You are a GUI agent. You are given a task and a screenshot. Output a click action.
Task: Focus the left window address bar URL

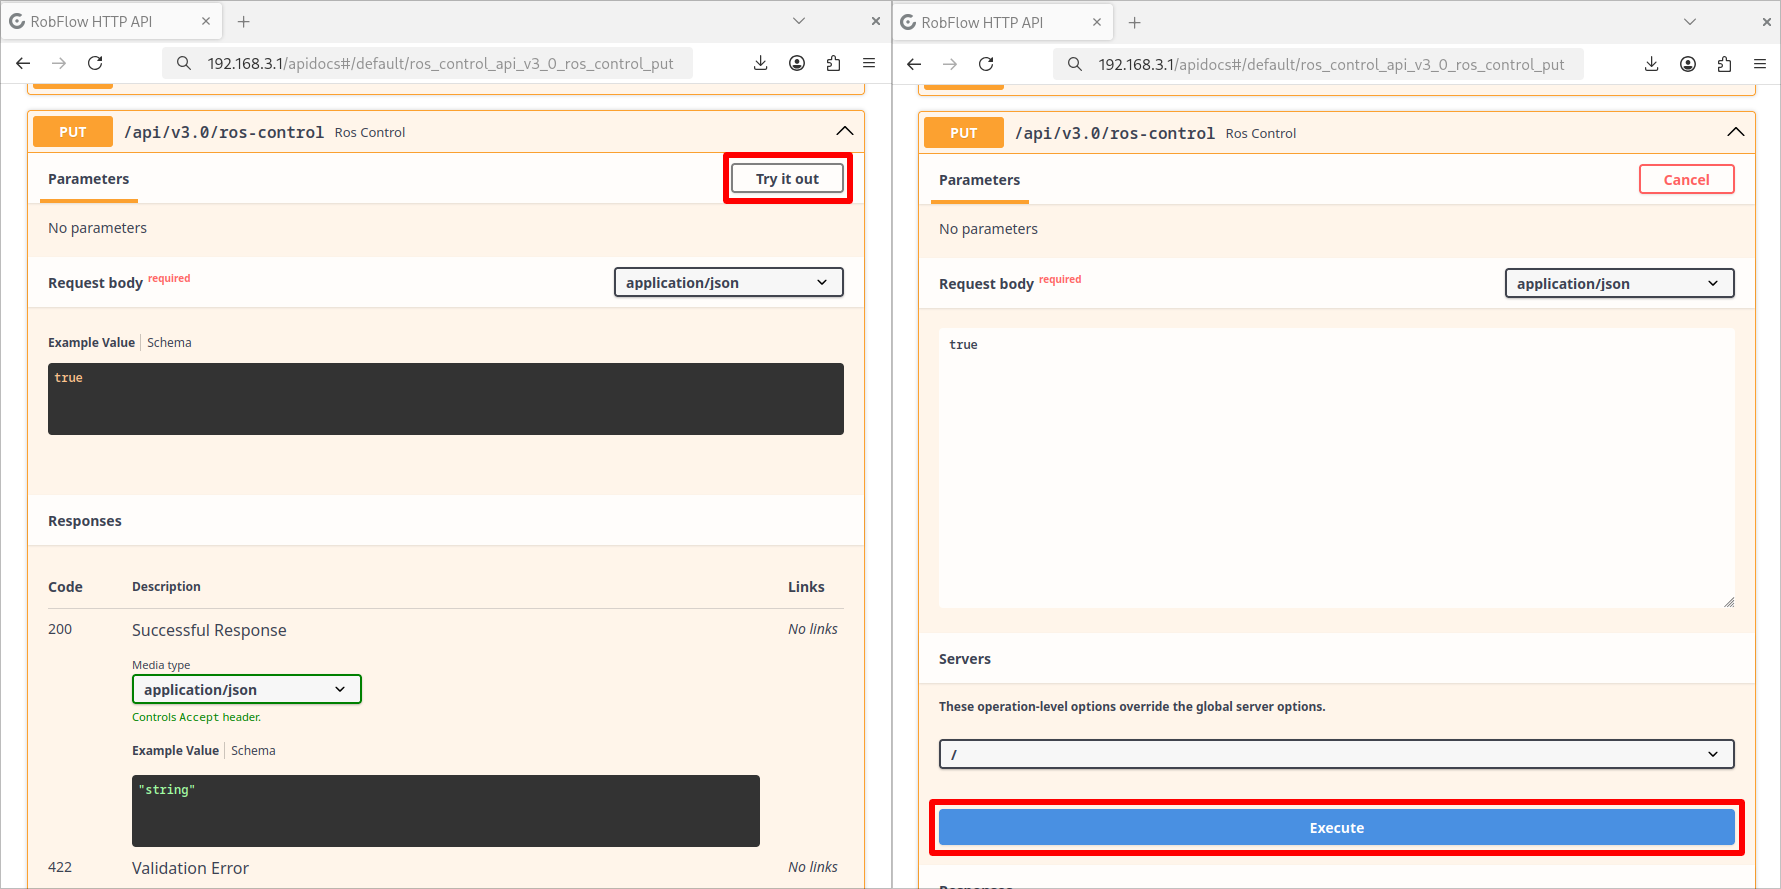pyautogui.click(x=440, y=63)
